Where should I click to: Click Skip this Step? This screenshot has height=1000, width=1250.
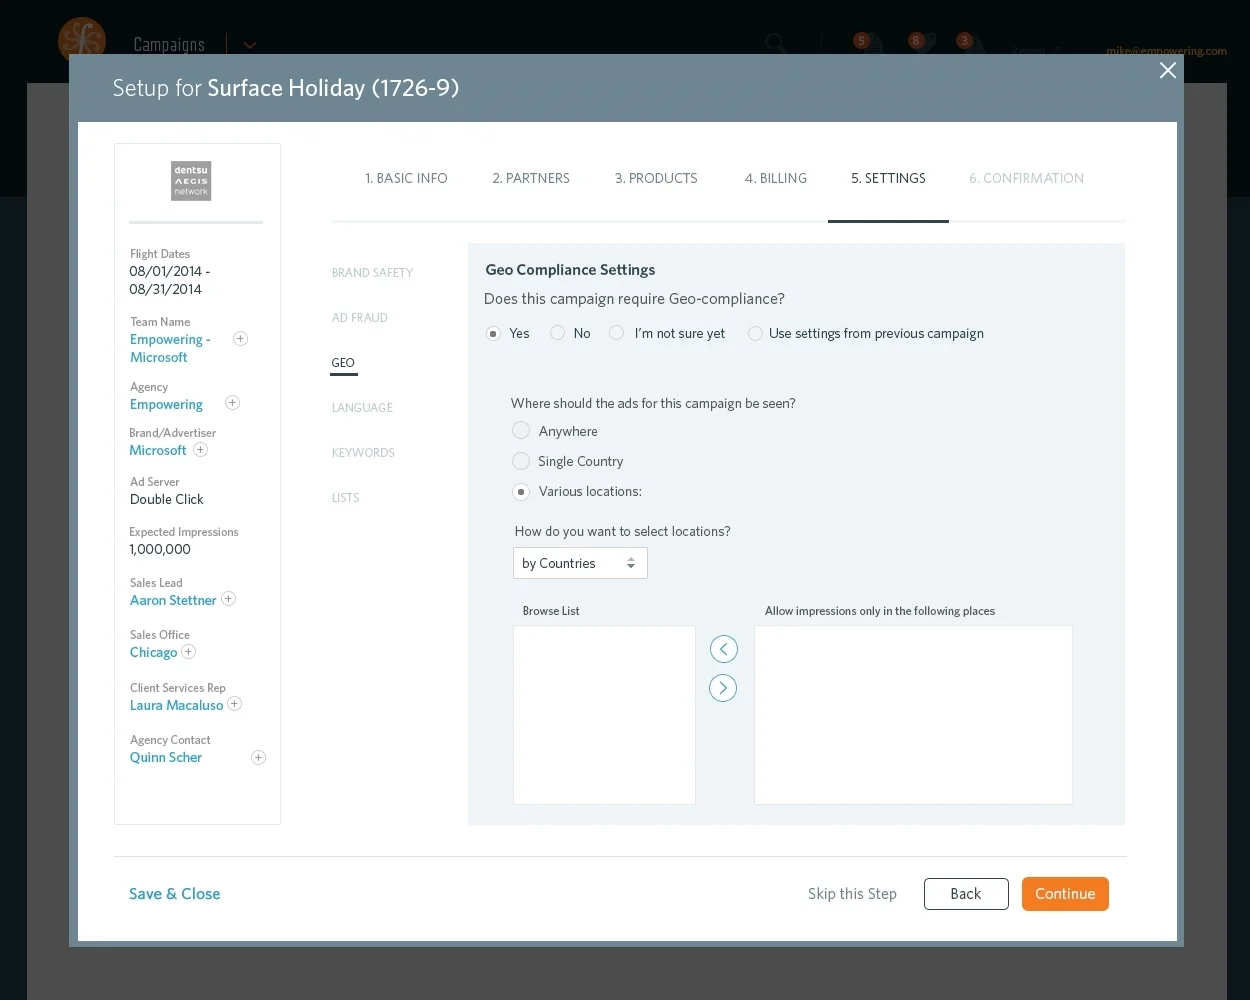pyautogui.click(x=852, y=894)
